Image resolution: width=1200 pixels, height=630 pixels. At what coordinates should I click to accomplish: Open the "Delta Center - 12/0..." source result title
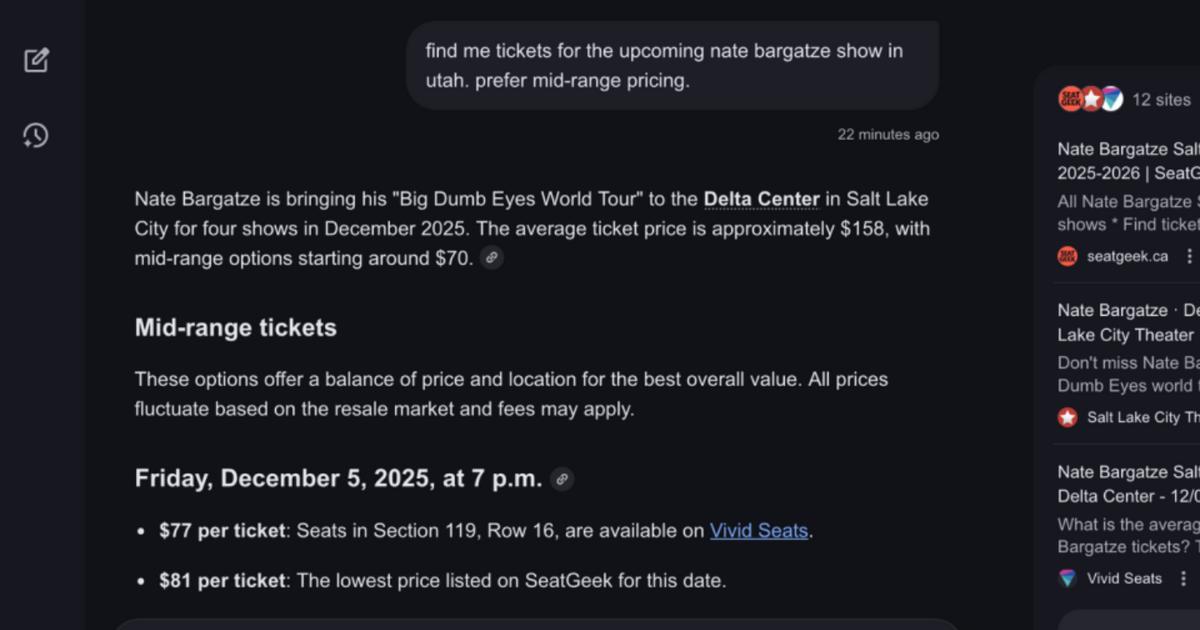click(x=1128, y=484)
